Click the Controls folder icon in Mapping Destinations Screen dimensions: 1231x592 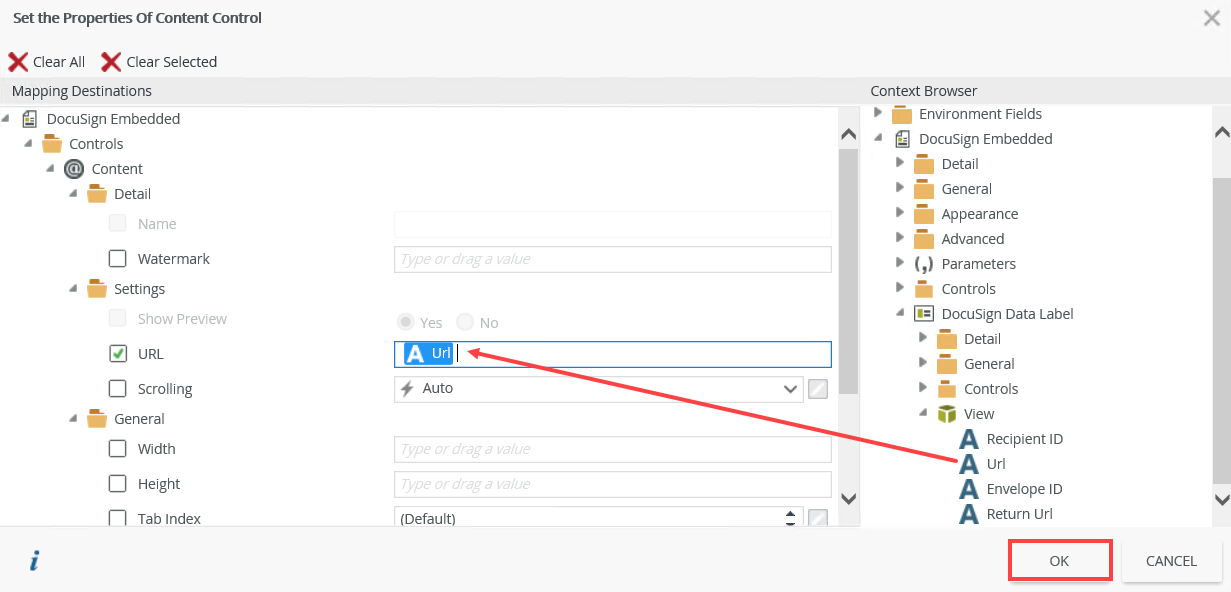[x=52, y=144]
